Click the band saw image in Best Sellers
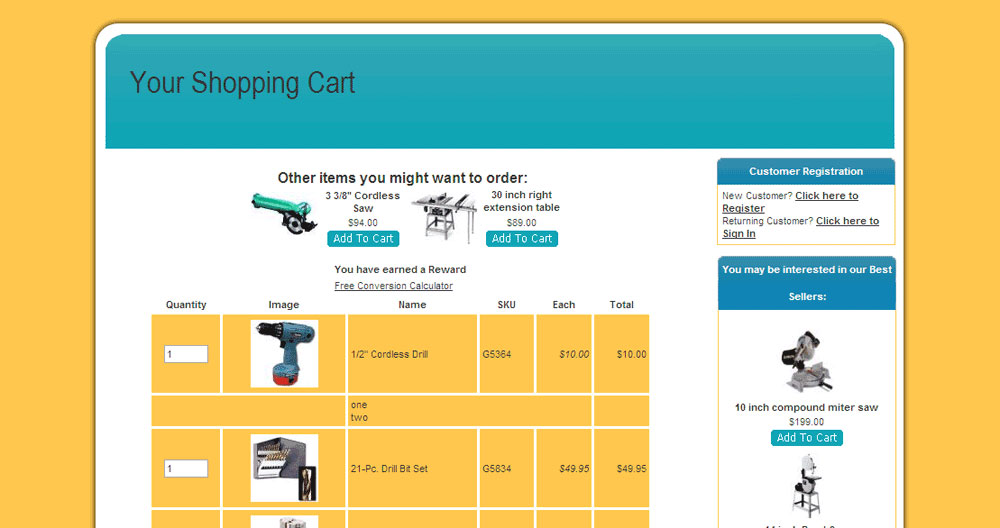1000x528 pixels. (806, 487)
